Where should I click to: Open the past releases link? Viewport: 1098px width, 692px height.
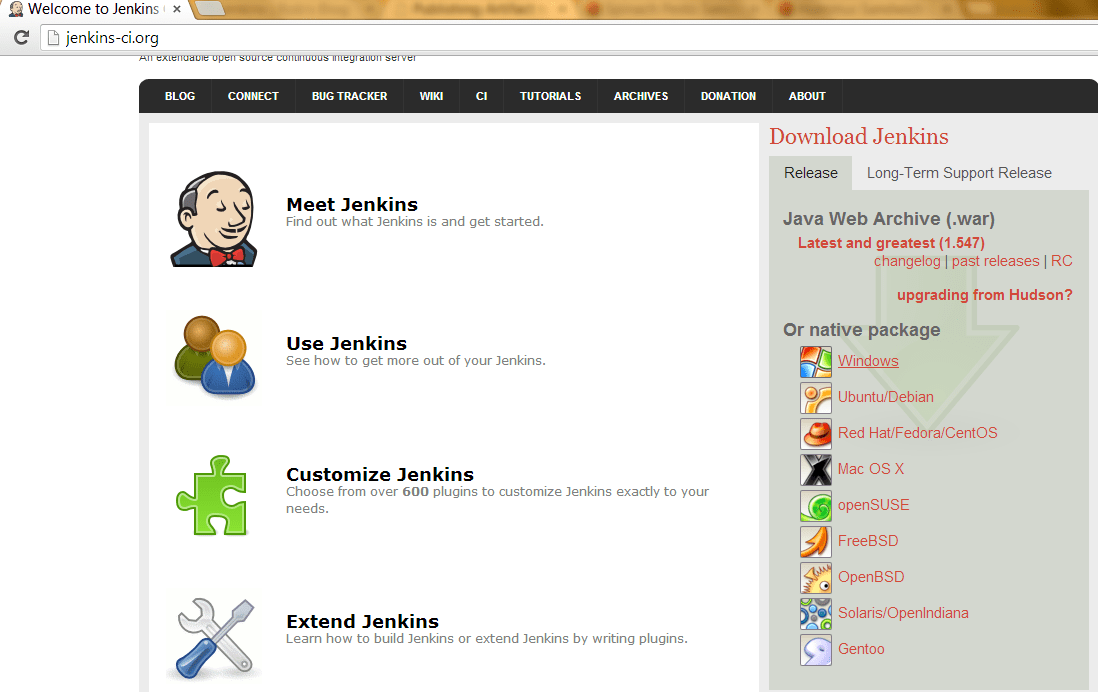(995, 261)
